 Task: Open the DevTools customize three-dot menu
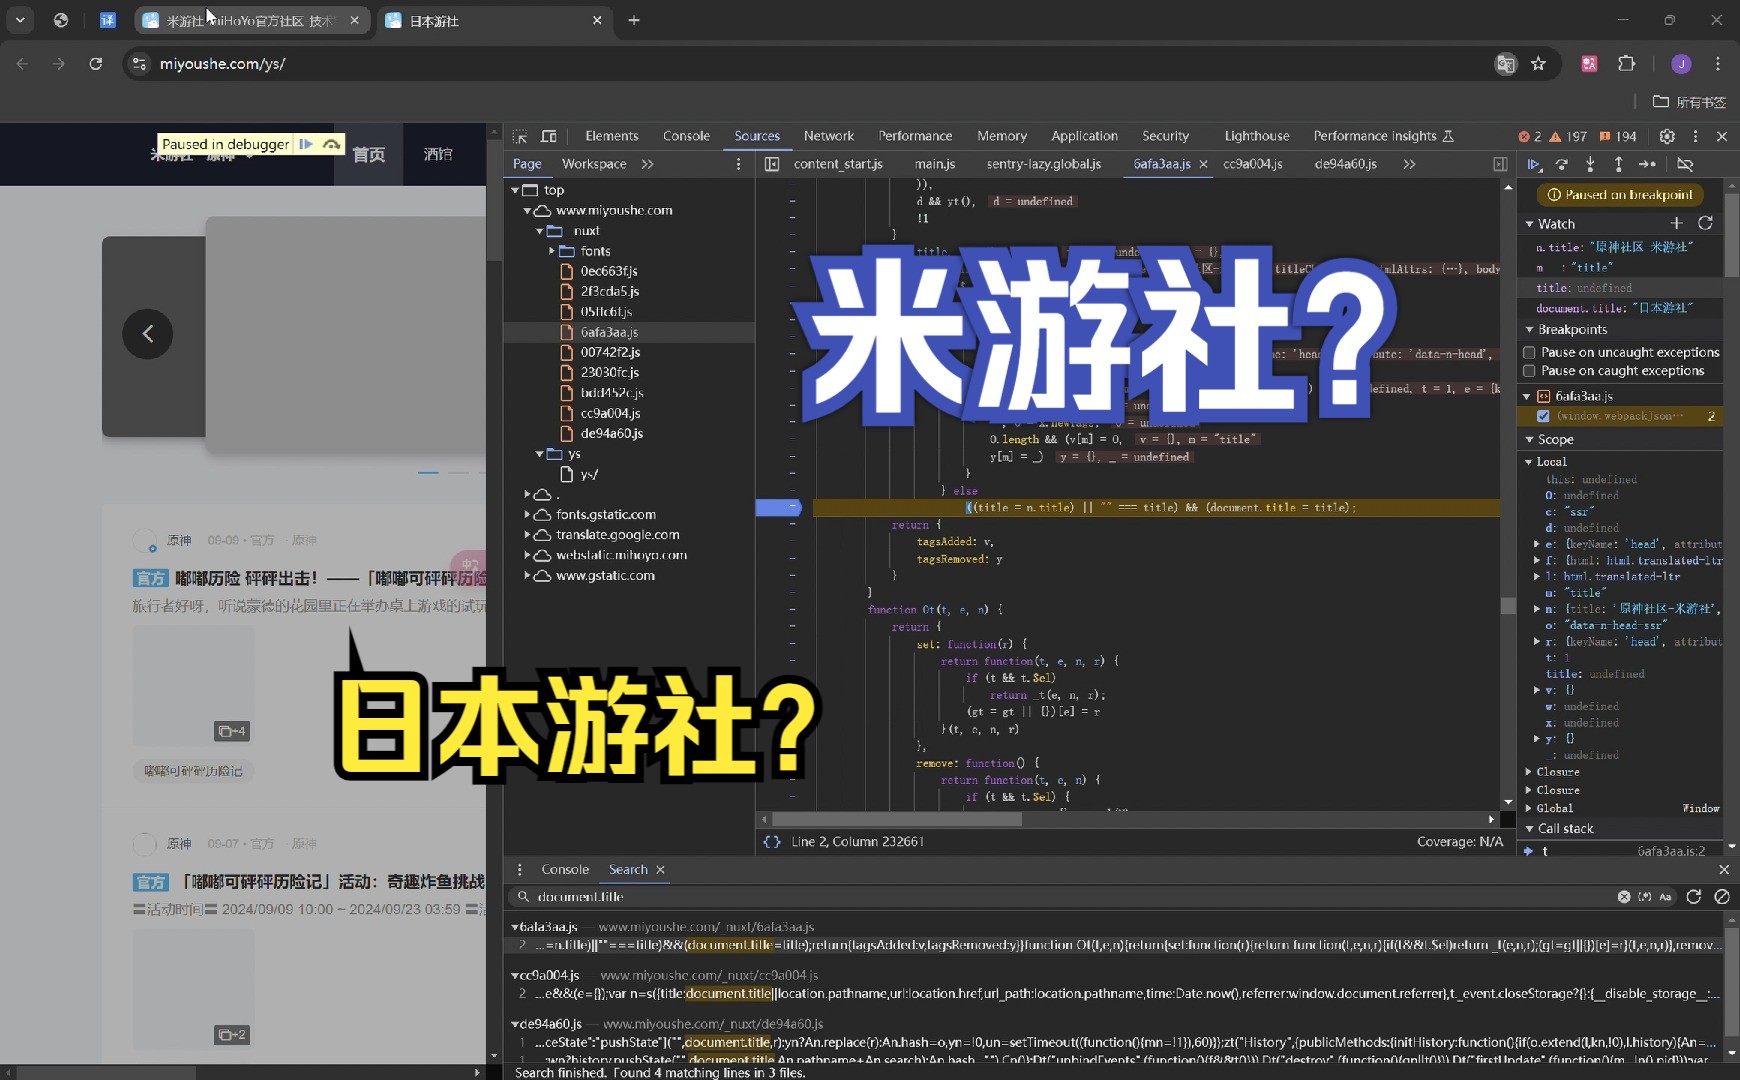coord(1695,136)
